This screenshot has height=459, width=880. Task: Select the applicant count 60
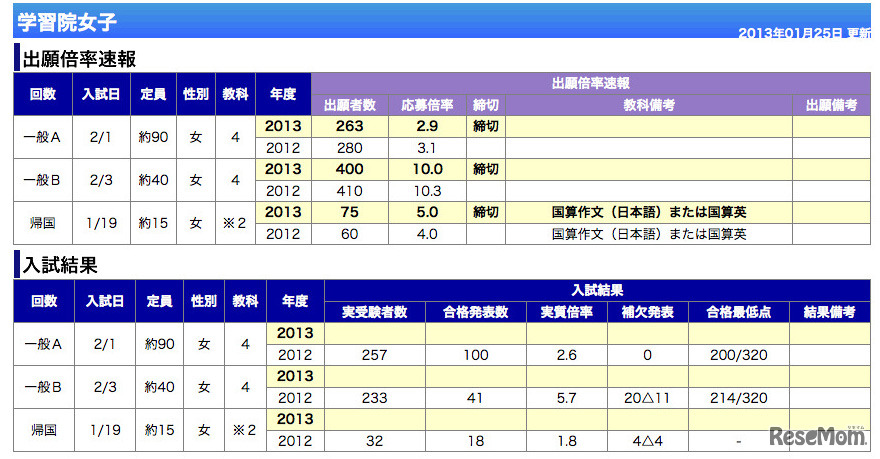tap(350, 234)
